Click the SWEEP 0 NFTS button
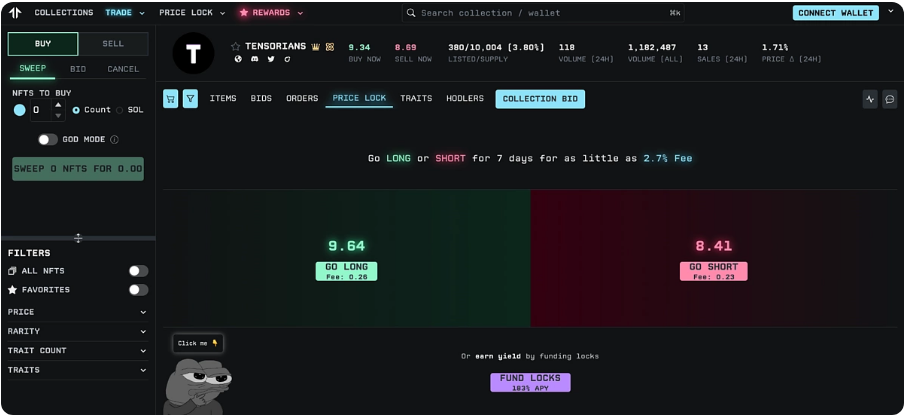 coord(78,169)
